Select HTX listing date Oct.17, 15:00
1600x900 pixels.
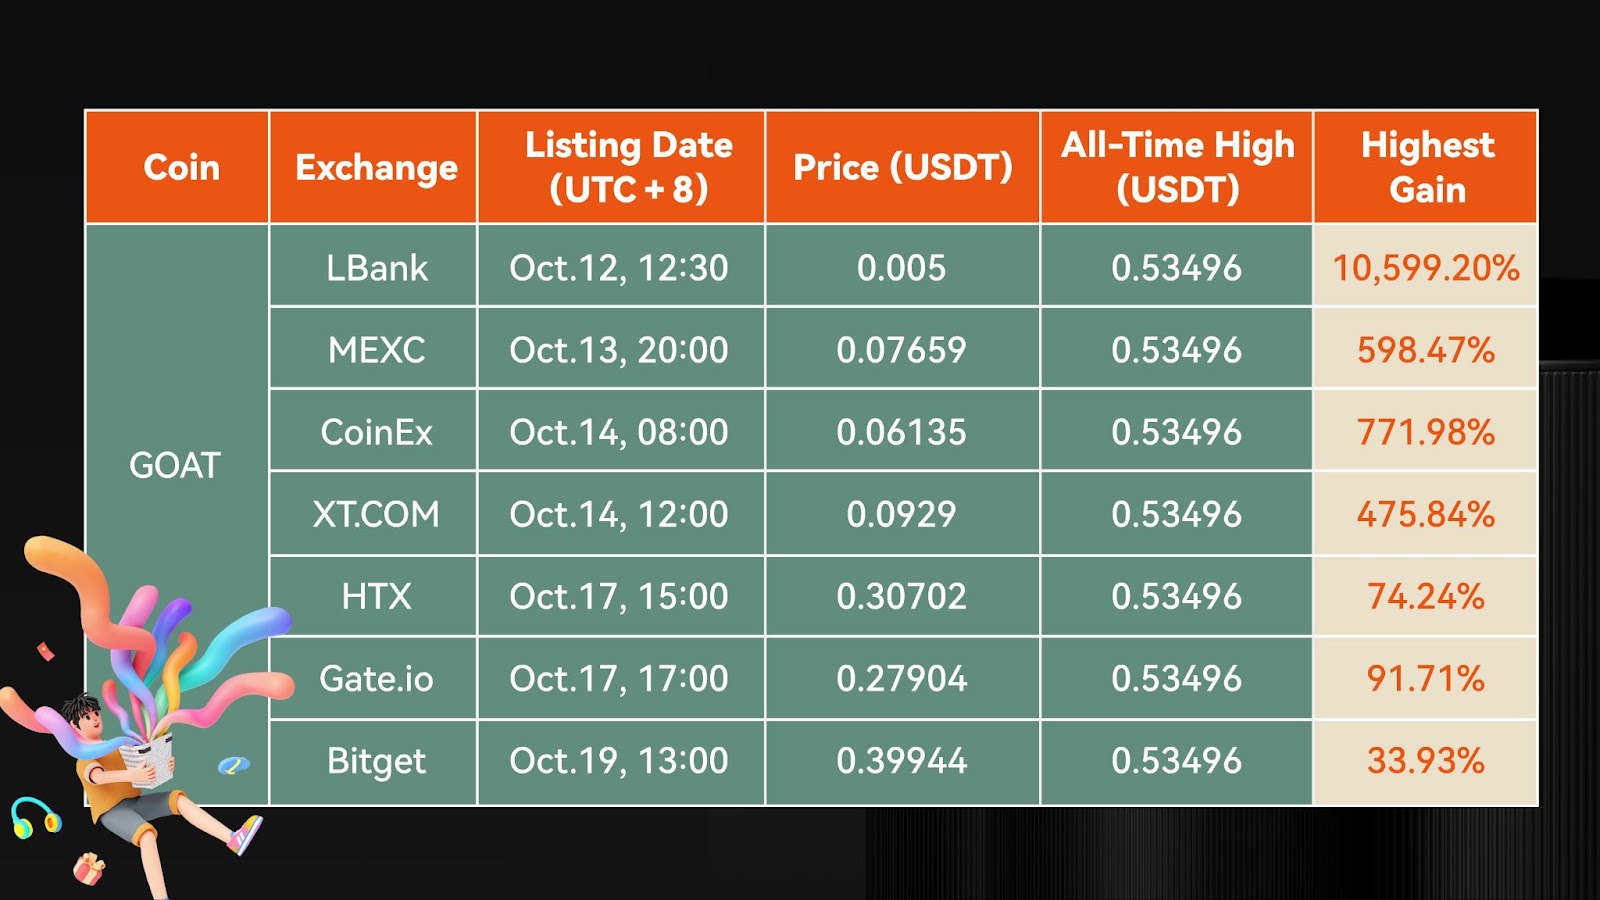[x=621, y=596]
